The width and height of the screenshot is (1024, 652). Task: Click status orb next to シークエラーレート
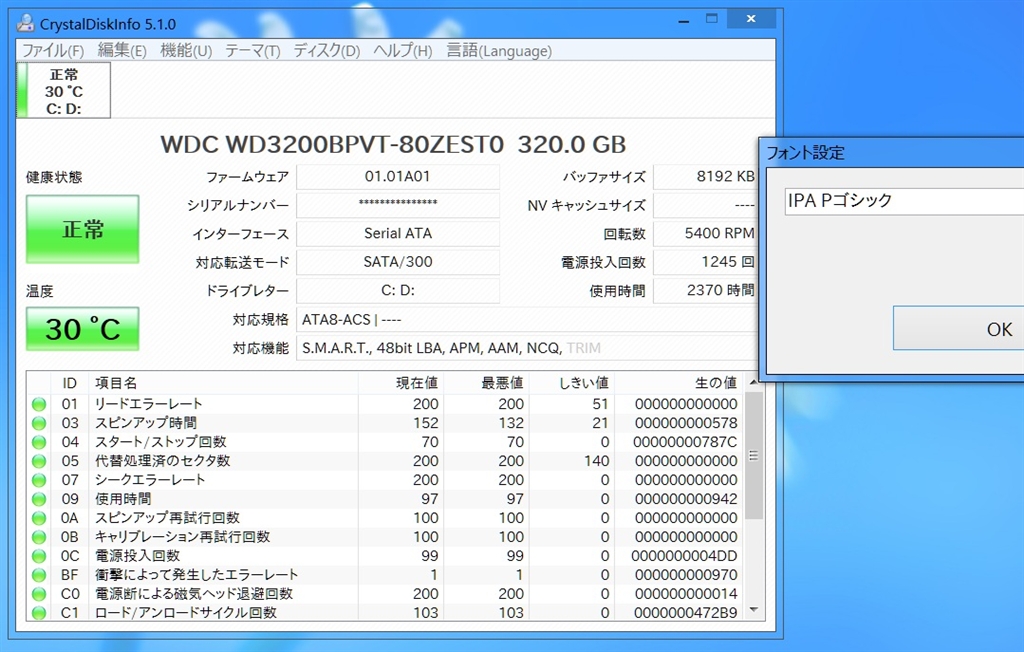point(39,480)
